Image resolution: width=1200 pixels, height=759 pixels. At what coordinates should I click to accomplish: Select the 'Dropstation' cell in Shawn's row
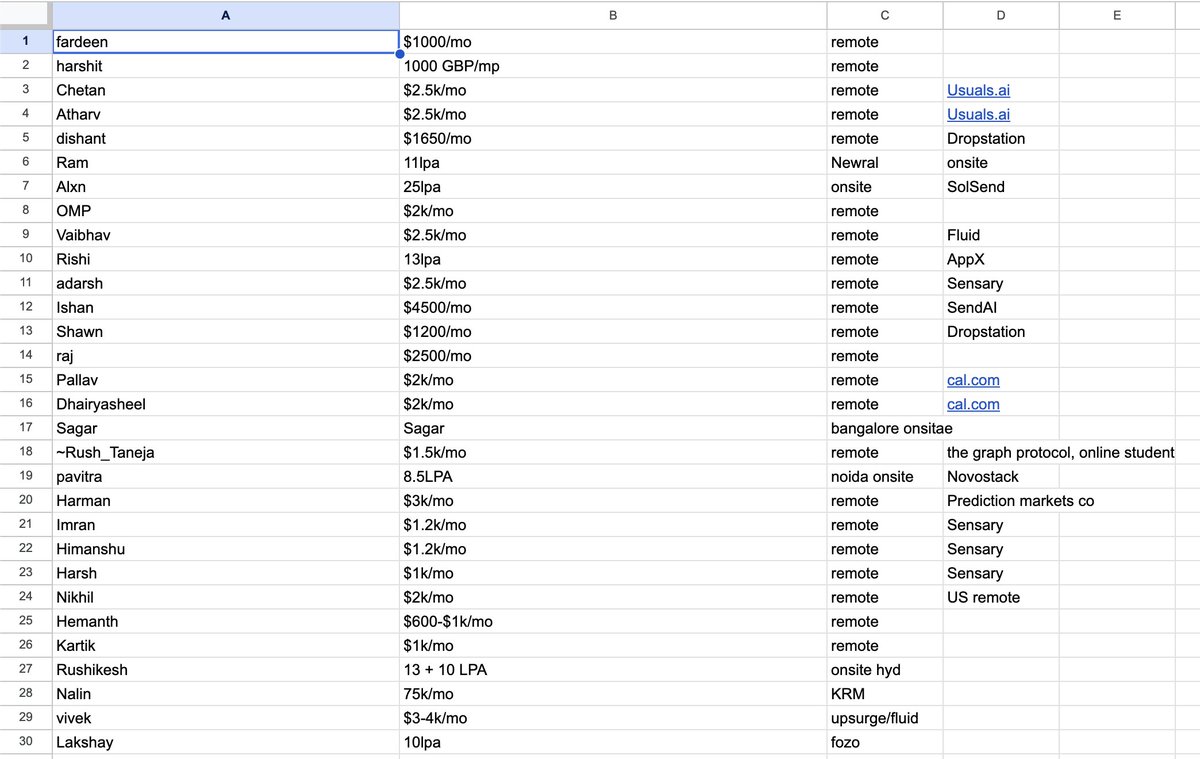1001,332
